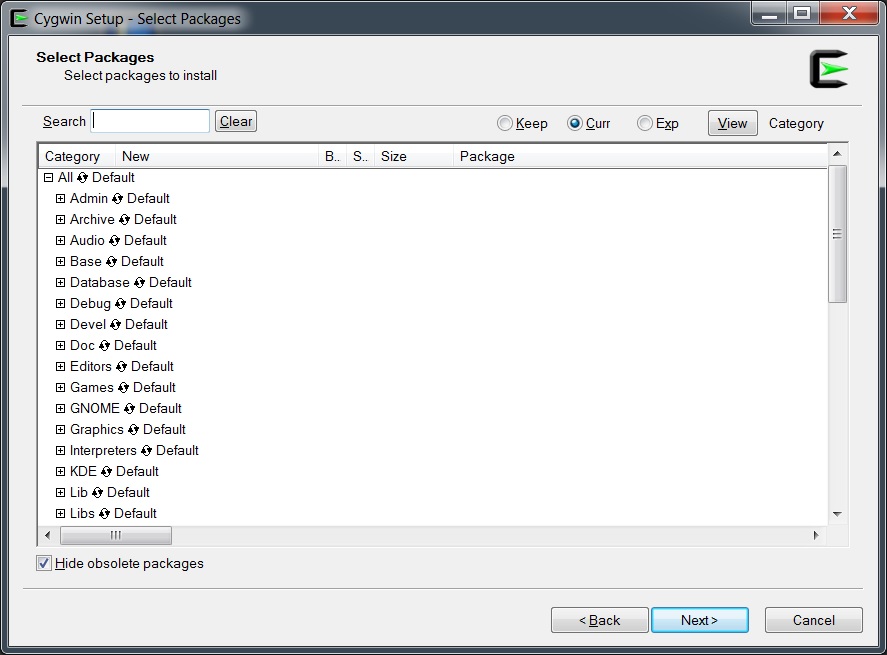Click the Size column header
887x655 pixels.
coord(414,156)
